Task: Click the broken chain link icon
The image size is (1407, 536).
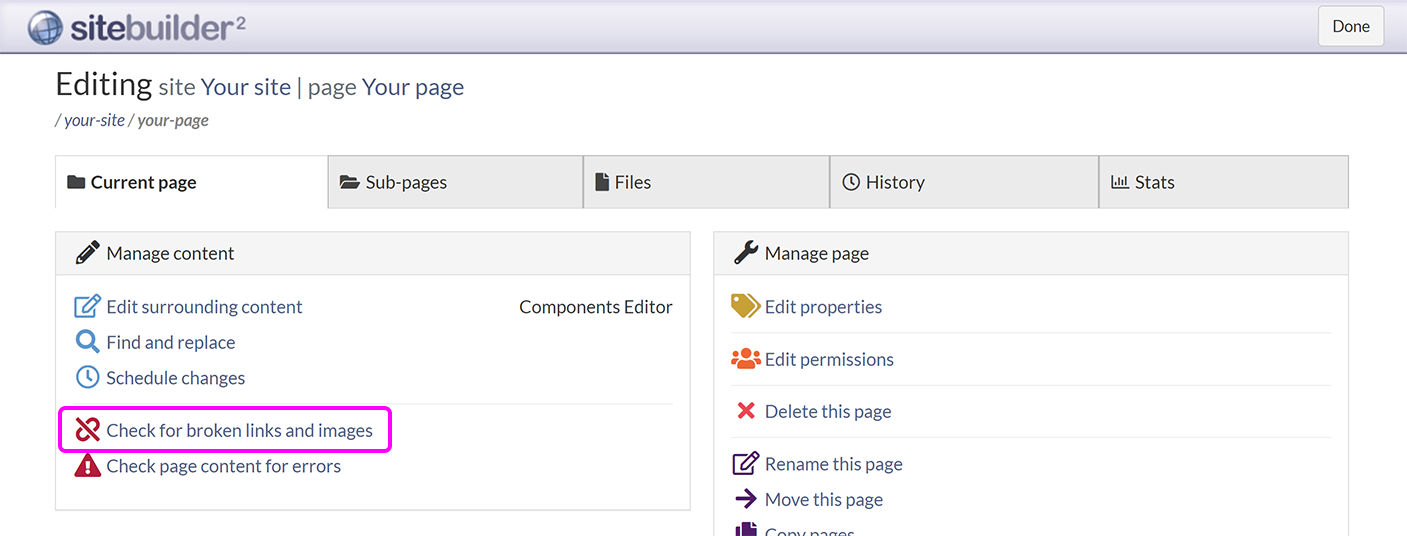Action: 88,430
